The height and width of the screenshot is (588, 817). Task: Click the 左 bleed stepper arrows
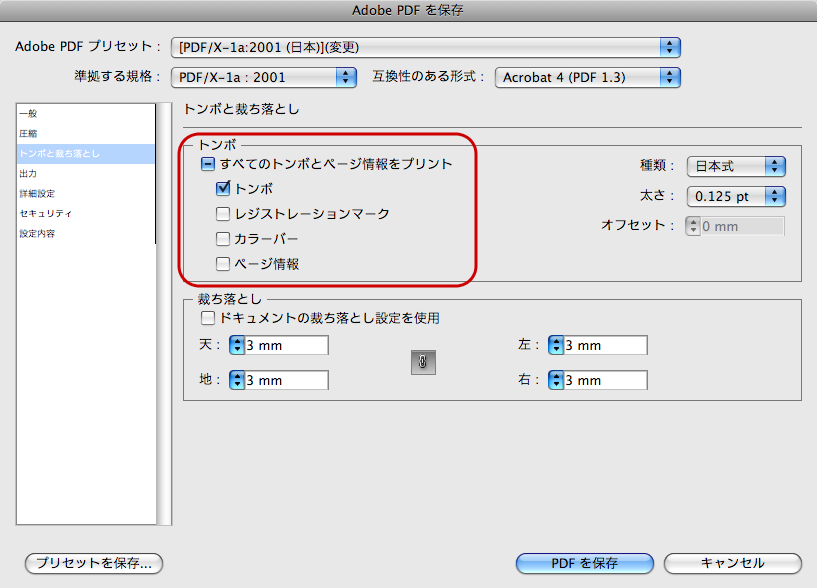coord(556,345)
